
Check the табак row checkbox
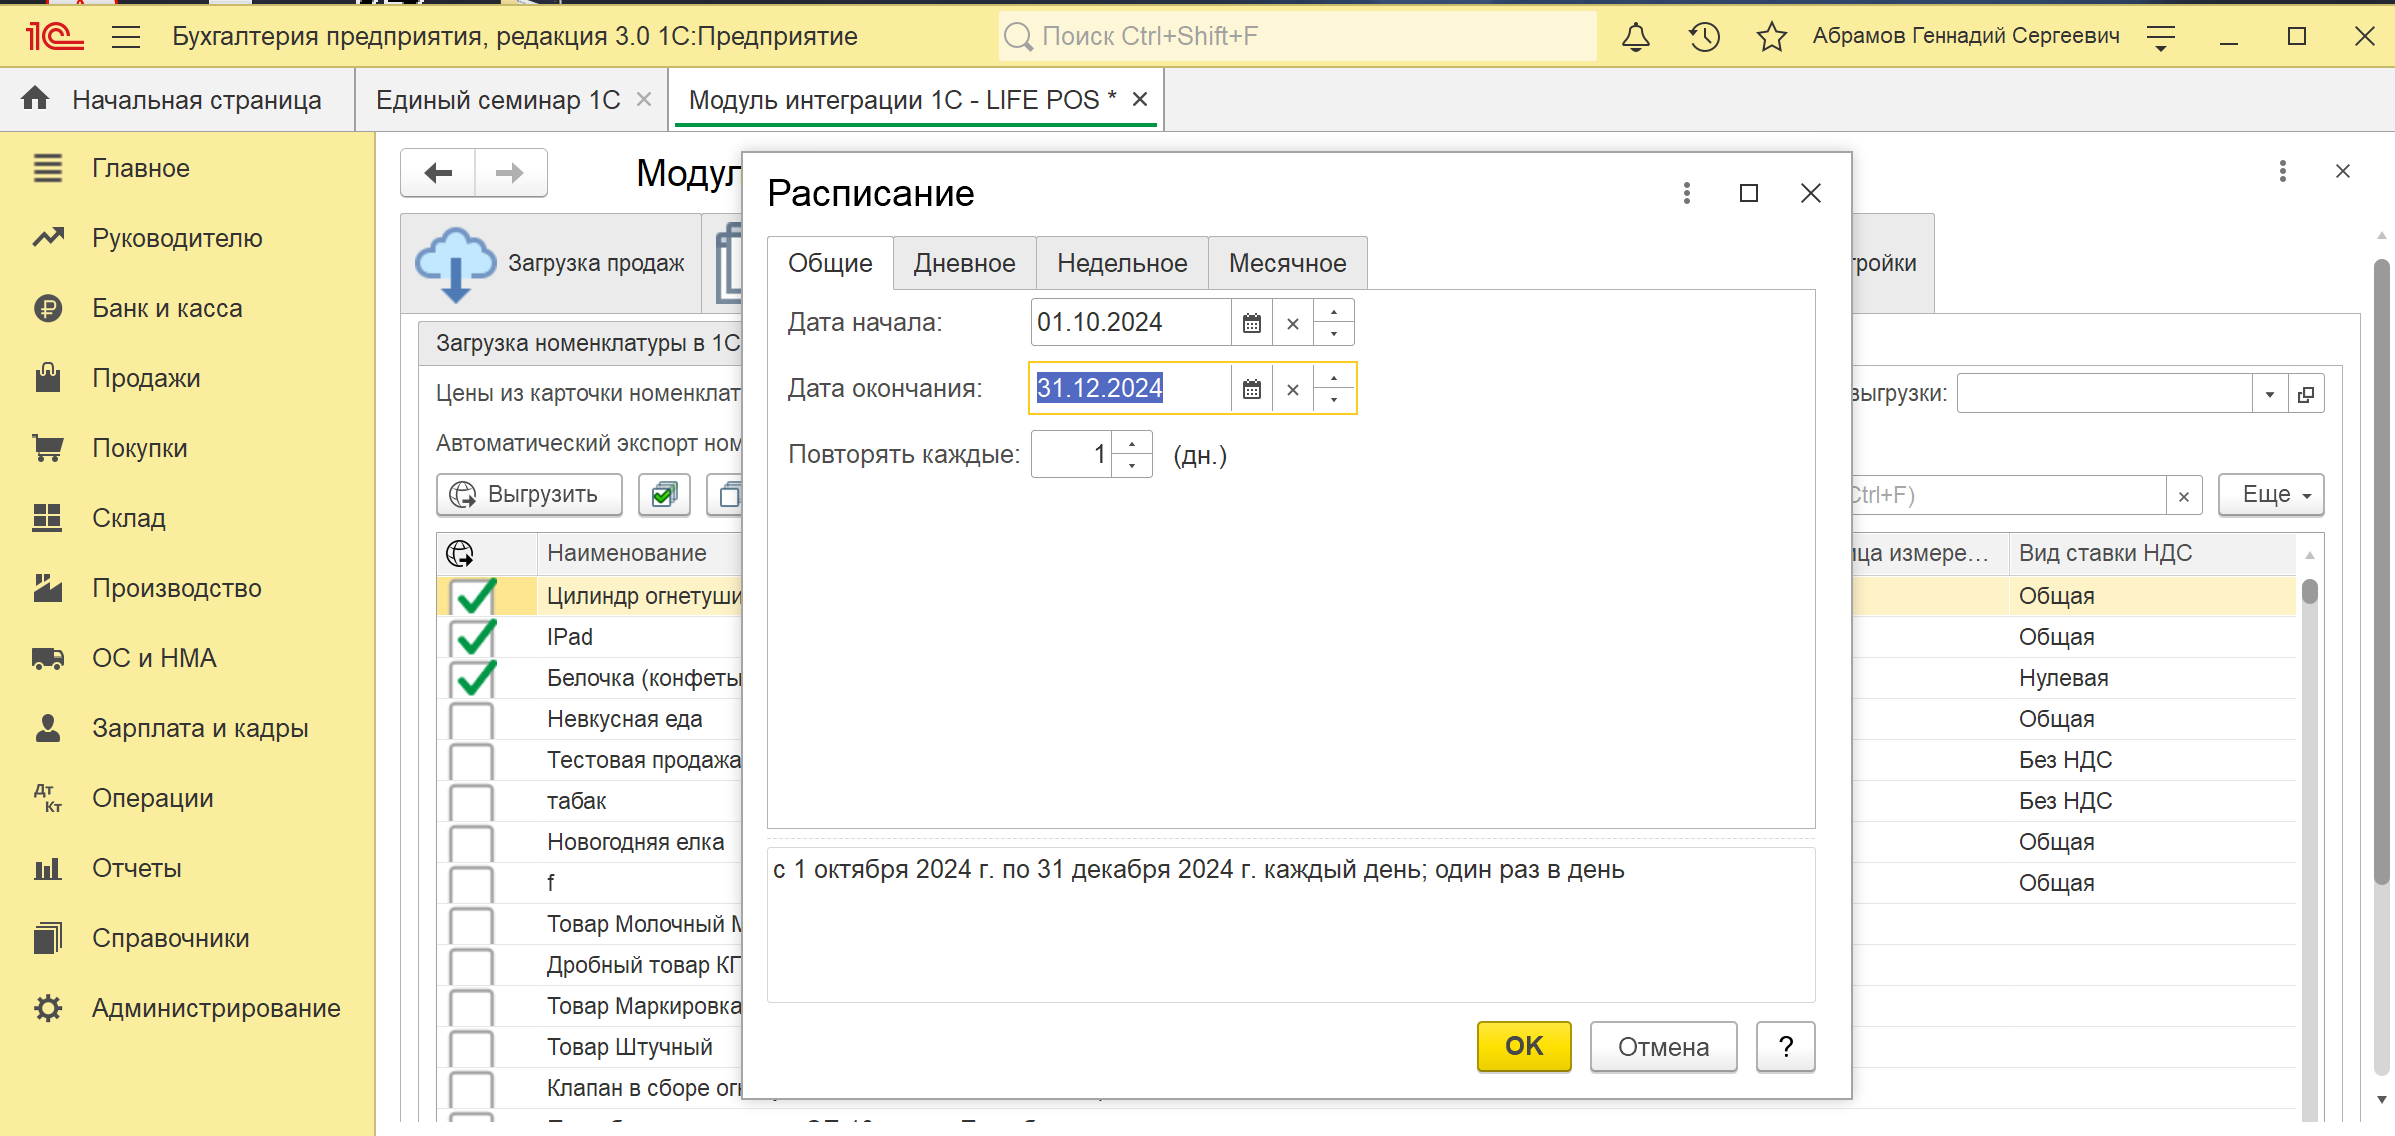[471, 802]
